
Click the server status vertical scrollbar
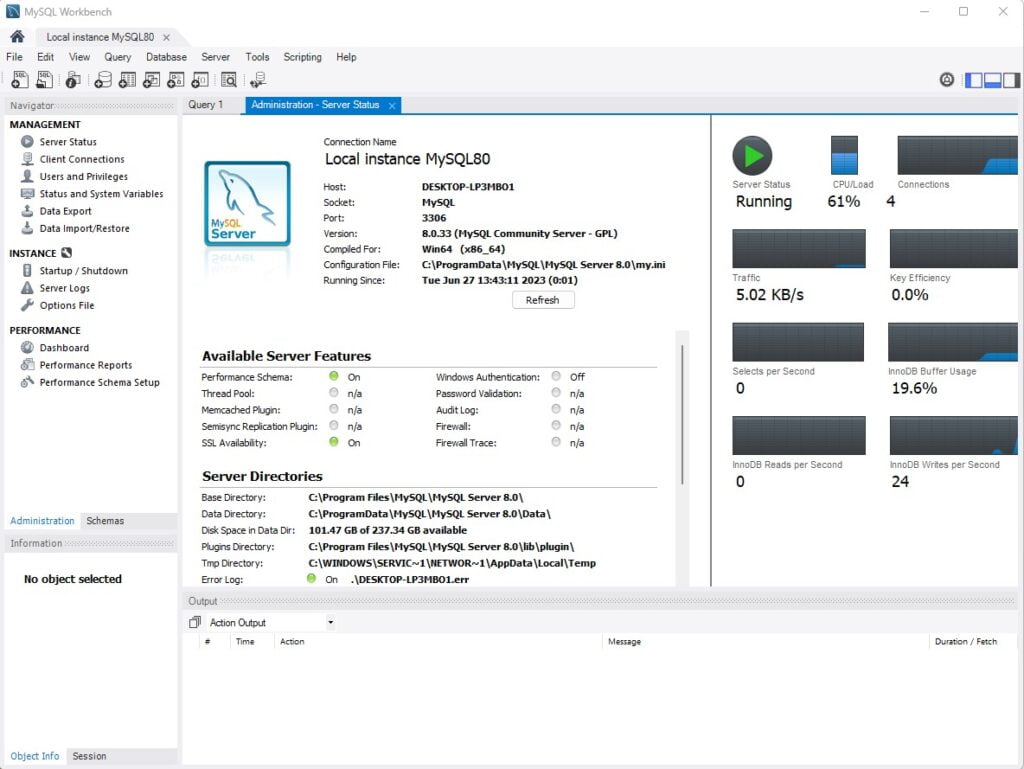pyautogui.click(x=682, y=415)
